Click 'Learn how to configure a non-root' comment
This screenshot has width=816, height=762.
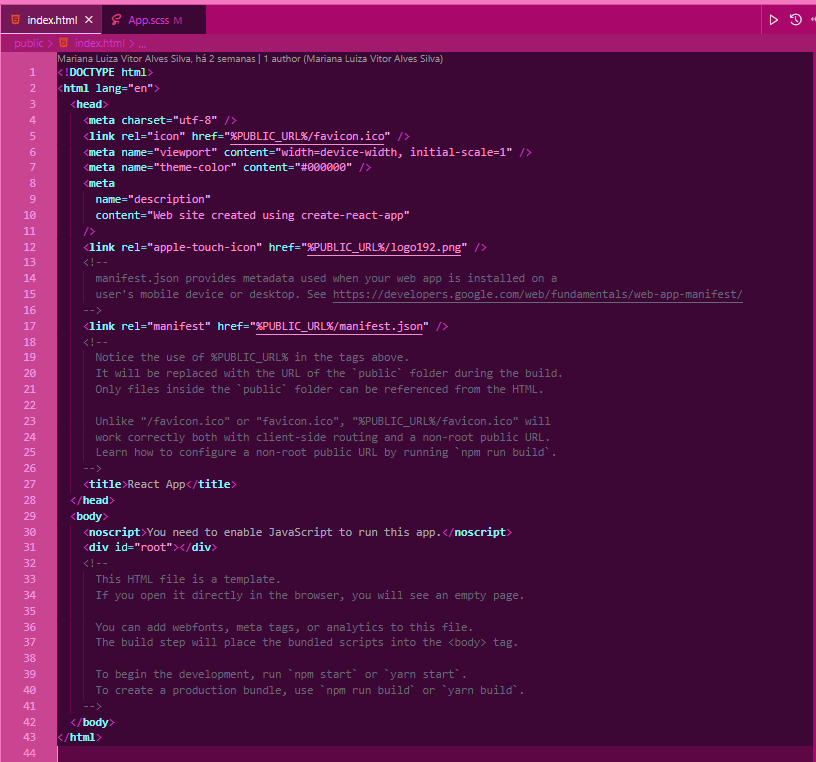pos(326,452)
